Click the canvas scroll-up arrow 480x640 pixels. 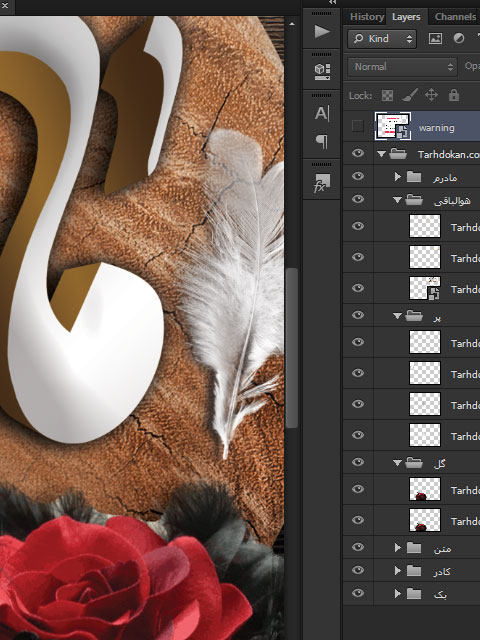point(291,24)
